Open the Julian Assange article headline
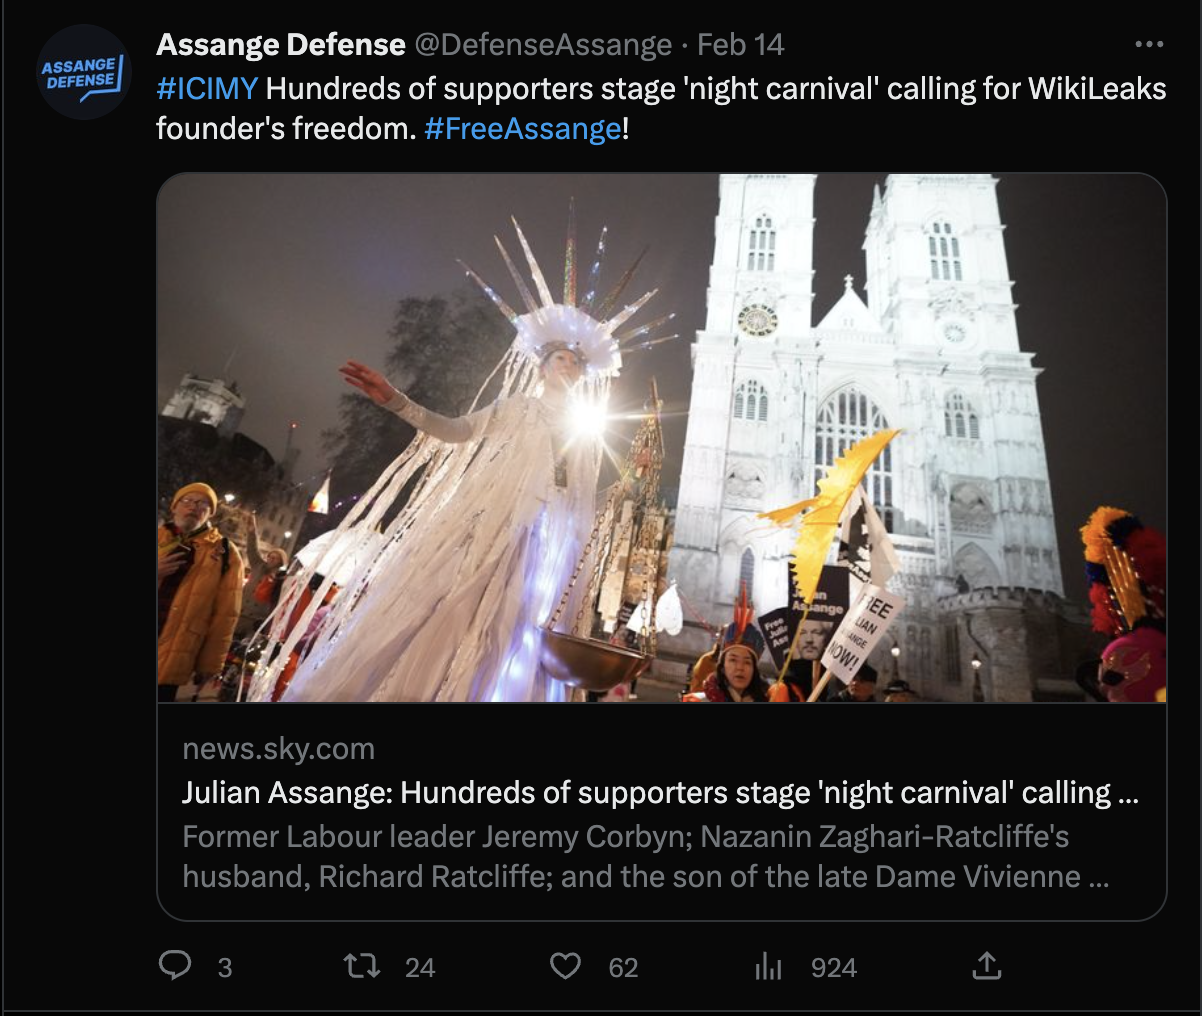The width and height of the screenshot is (1202, 1016). pyautogui.click(x=659, y=793)
